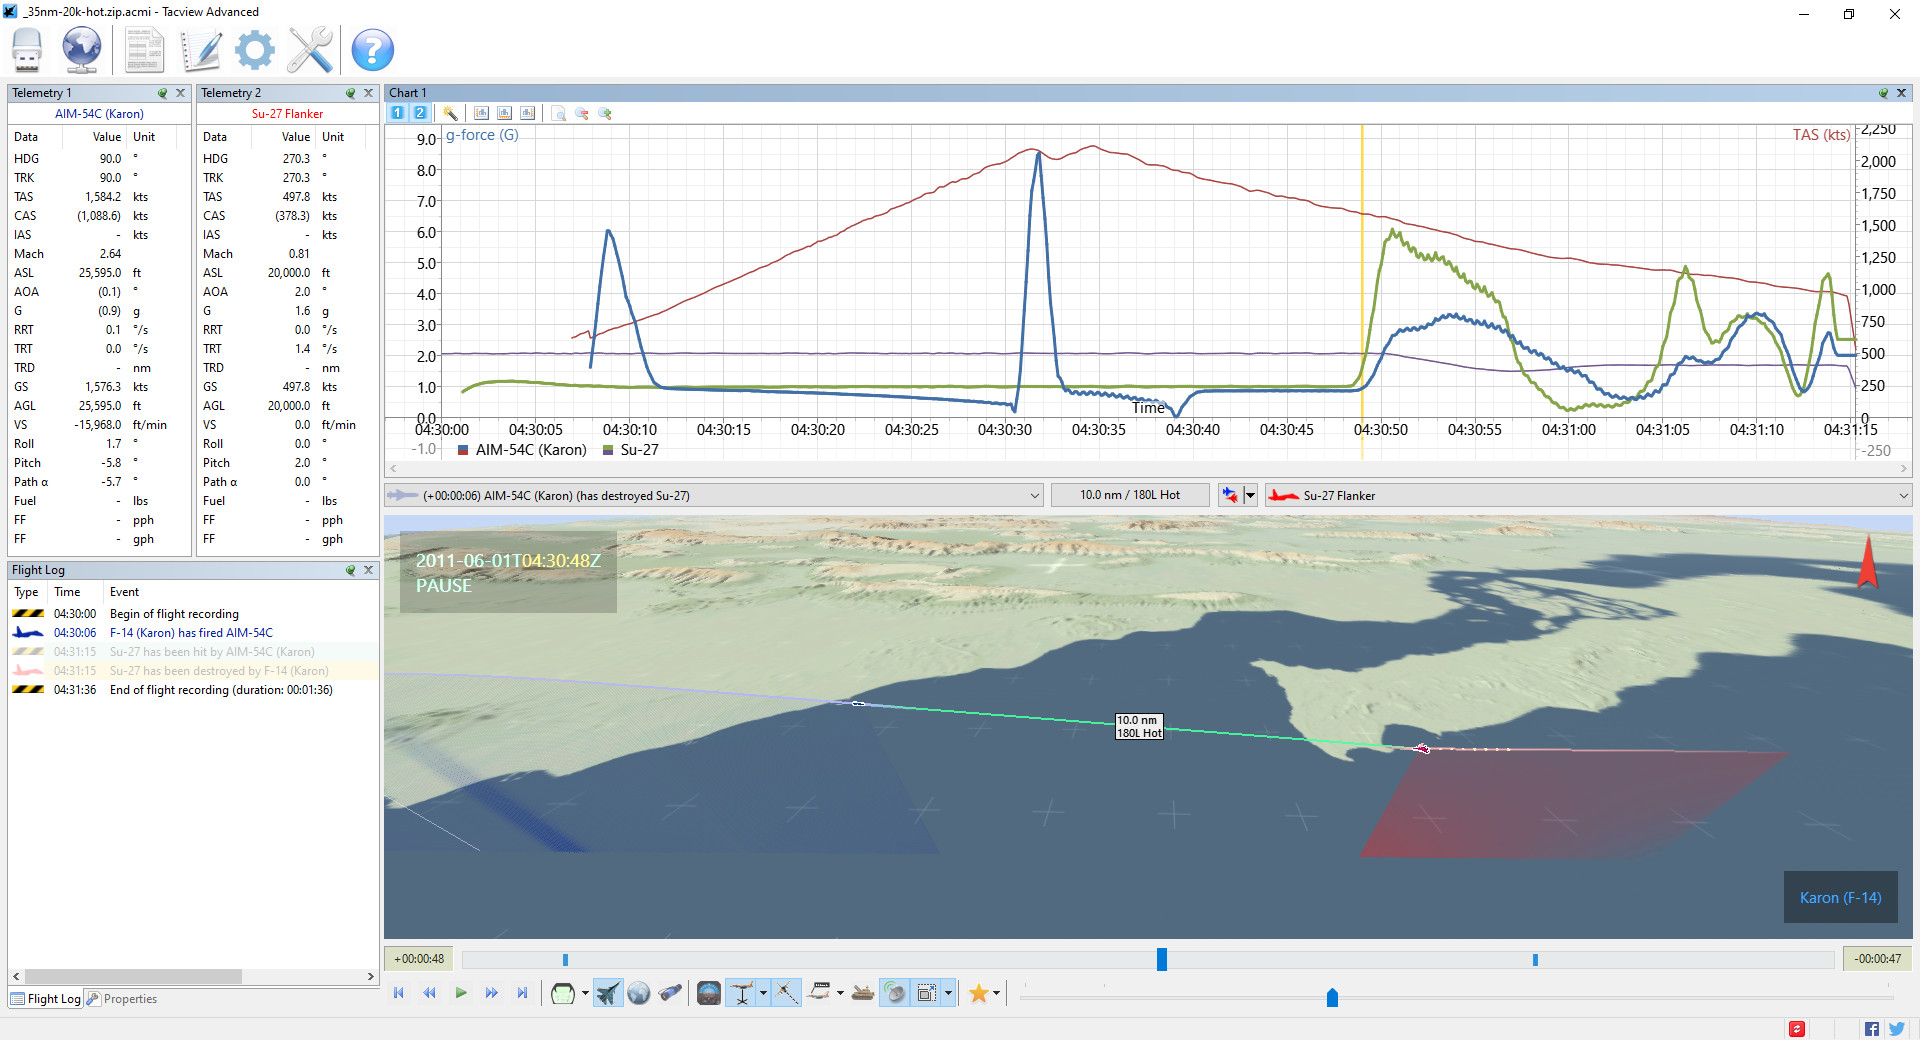
Task: Open the cockpit attitude indicator view
Action: pyautogui.click(x=708, y=993)
